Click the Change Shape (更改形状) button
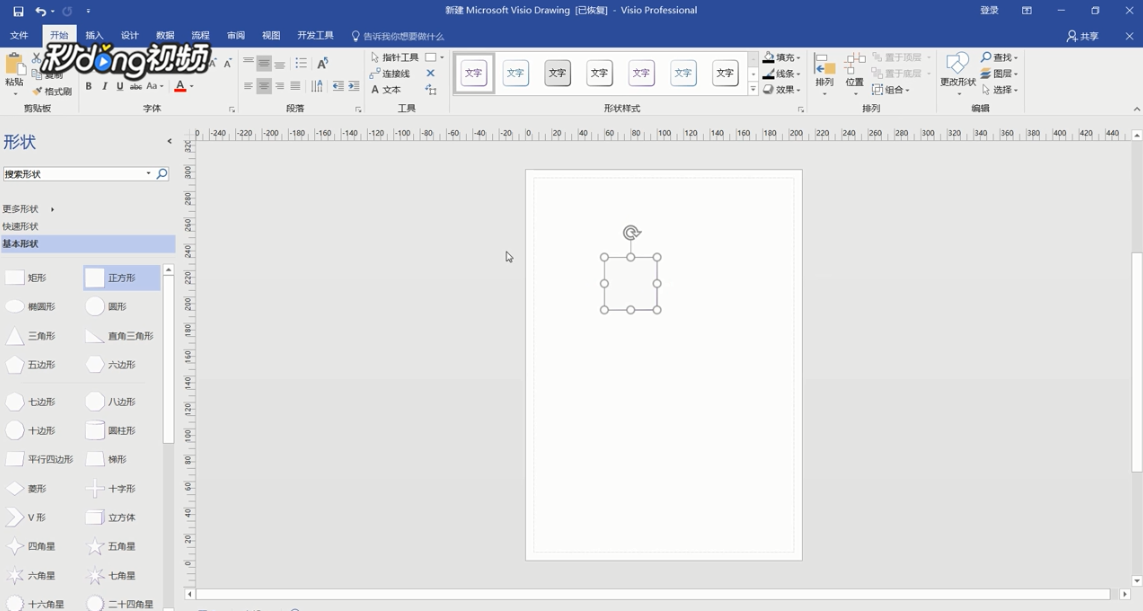 (x=958, y=73)
